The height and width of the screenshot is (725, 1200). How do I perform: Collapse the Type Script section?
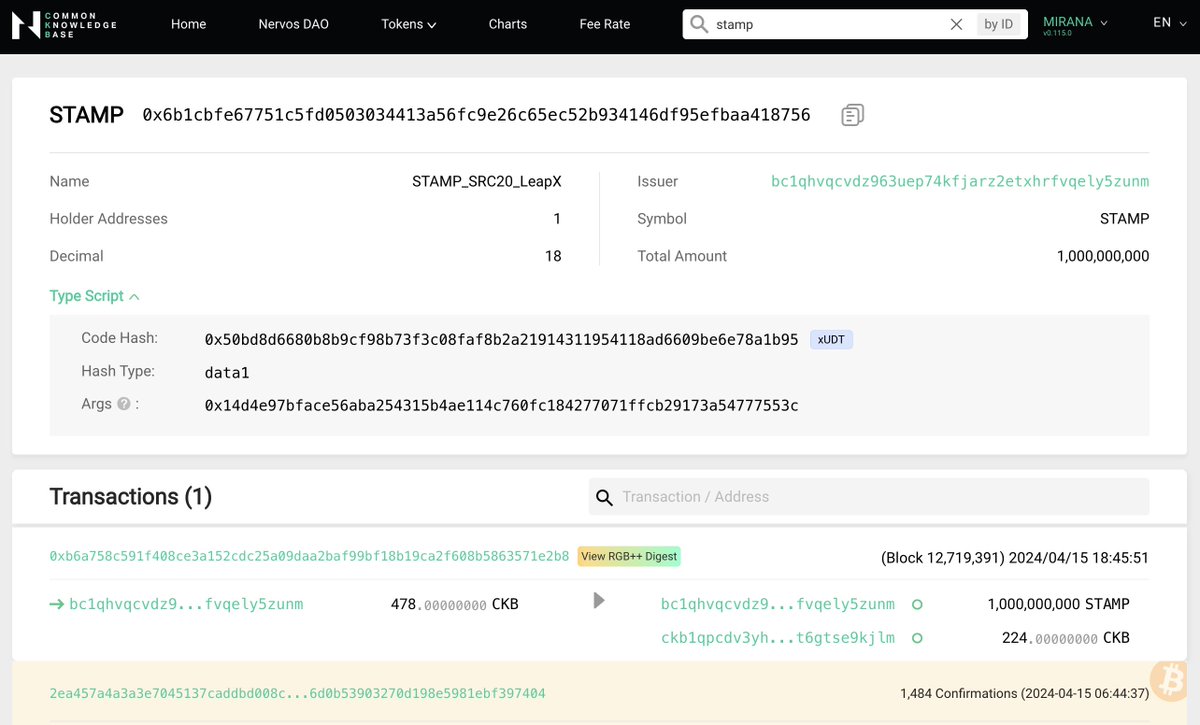pos(135,296)
